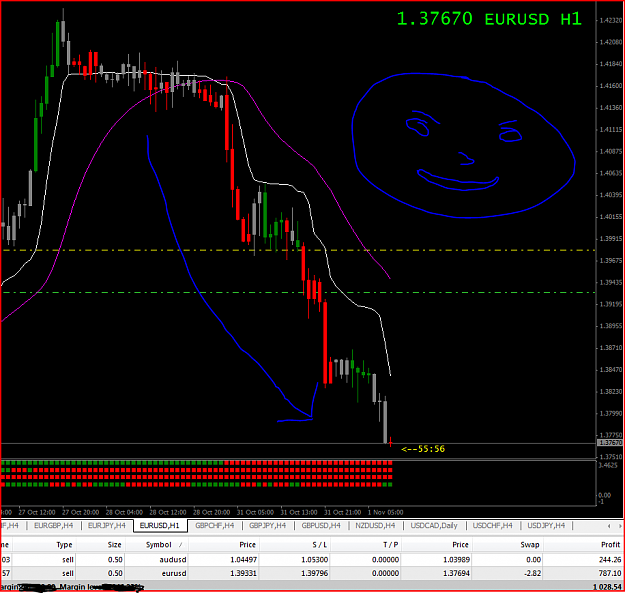The width and height of the screenshot is (625, 593).
Task: Open the NZDUSD,H4 chart tab
Action: click(x=375, y=526)
